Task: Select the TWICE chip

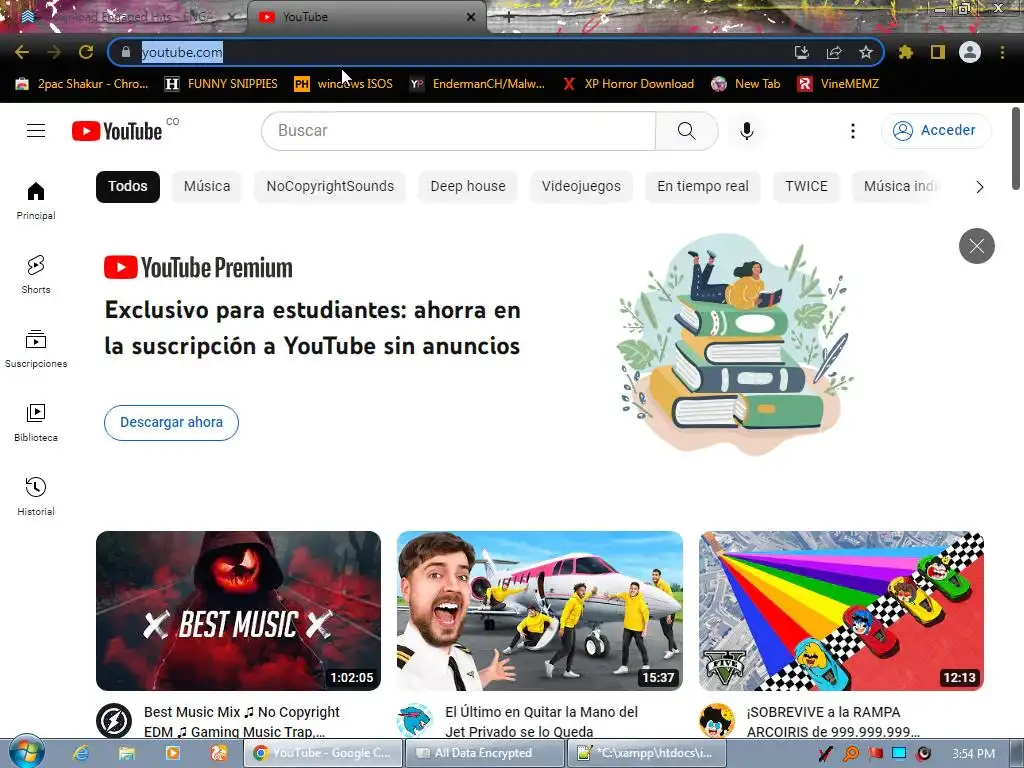Action: point(806,187)
